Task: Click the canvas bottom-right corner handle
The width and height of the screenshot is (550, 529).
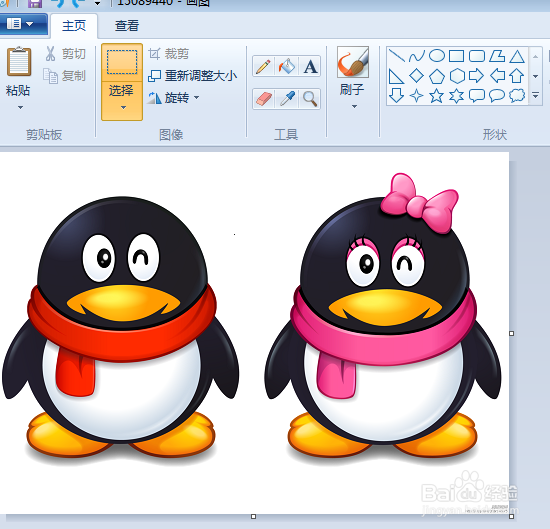Action: pos(511,516)
